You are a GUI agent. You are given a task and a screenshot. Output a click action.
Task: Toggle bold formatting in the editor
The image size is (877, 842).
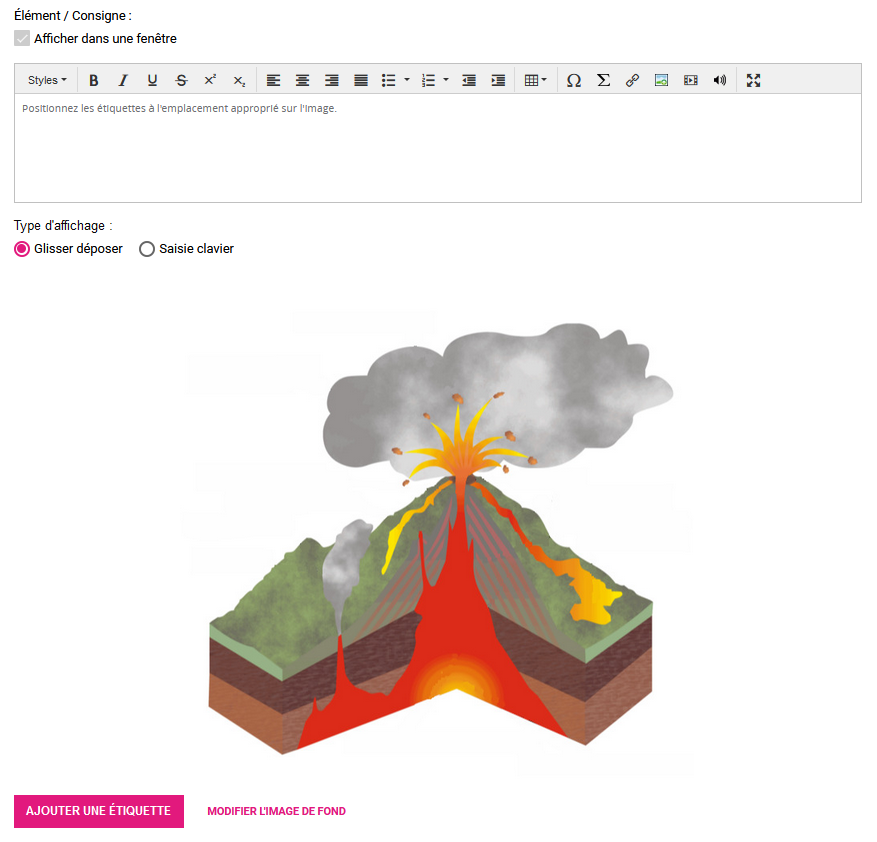click(94, 80)
